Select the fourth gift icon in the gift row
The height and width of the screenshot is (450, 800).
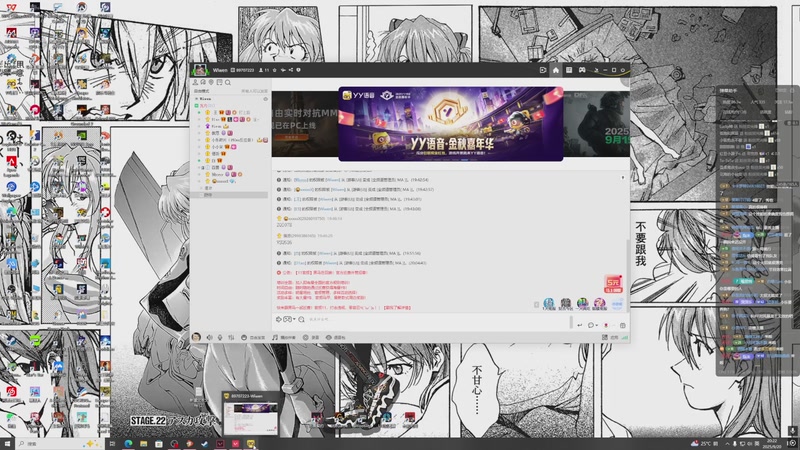[599, 304]
